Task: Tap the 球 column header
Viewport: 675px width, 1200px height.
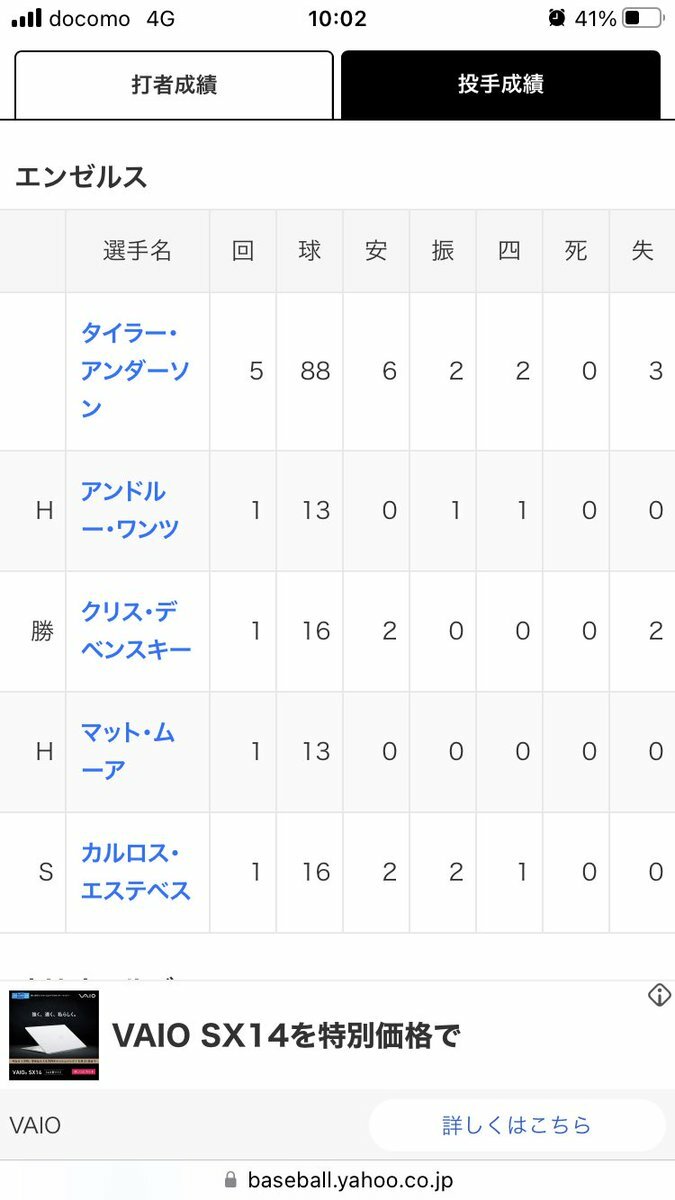Action: click(310, 251)
